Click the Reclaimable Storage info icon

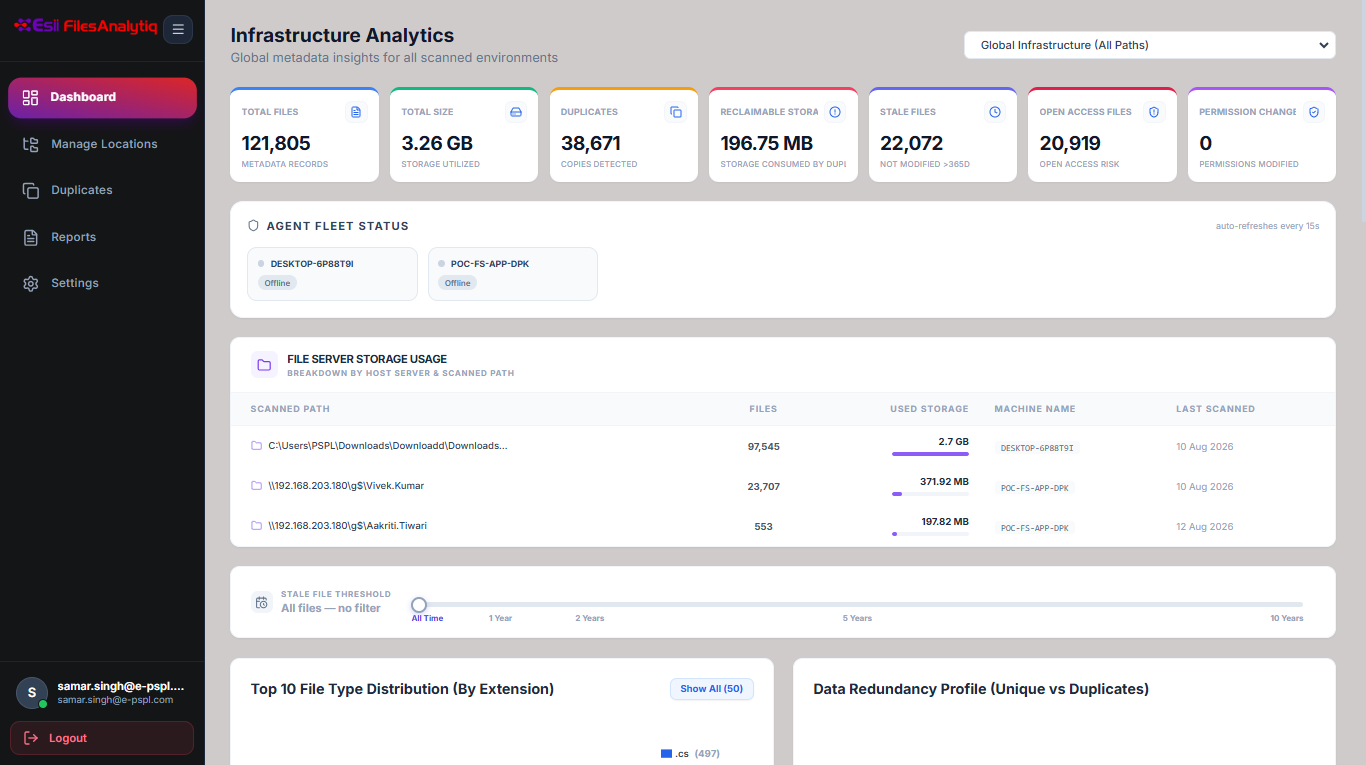835,112
